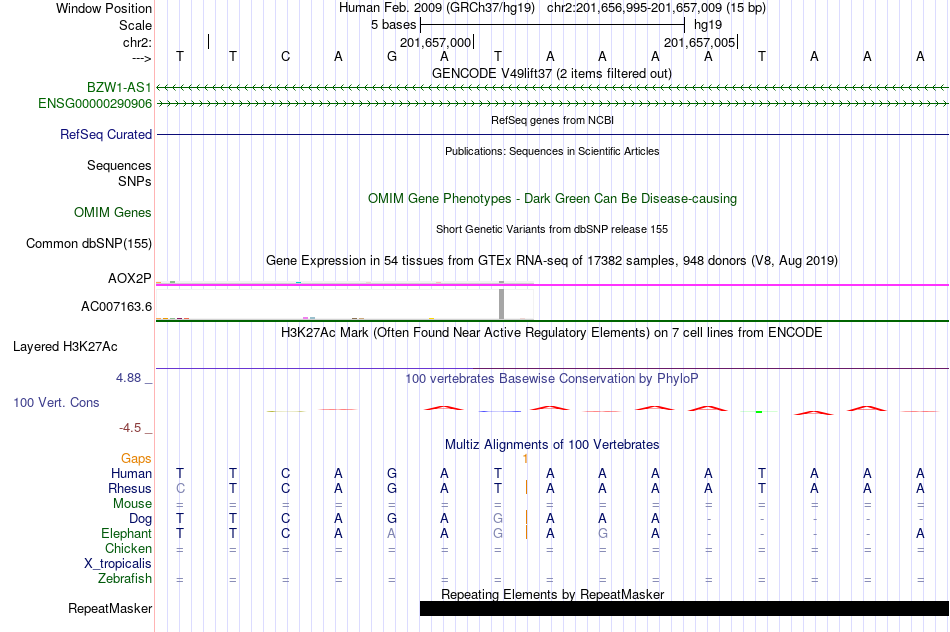Click the black RepeatMasker element bar

pyautogui.click(x=684, y=608)
